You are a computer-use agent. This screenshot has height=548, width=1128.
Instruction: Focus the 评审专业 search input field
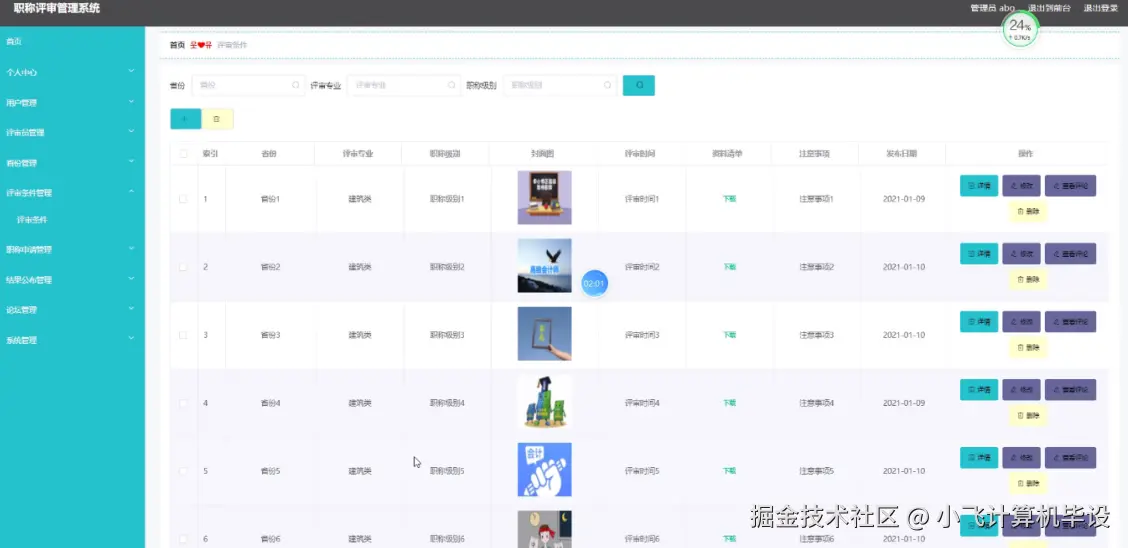(x=404, y=85)
